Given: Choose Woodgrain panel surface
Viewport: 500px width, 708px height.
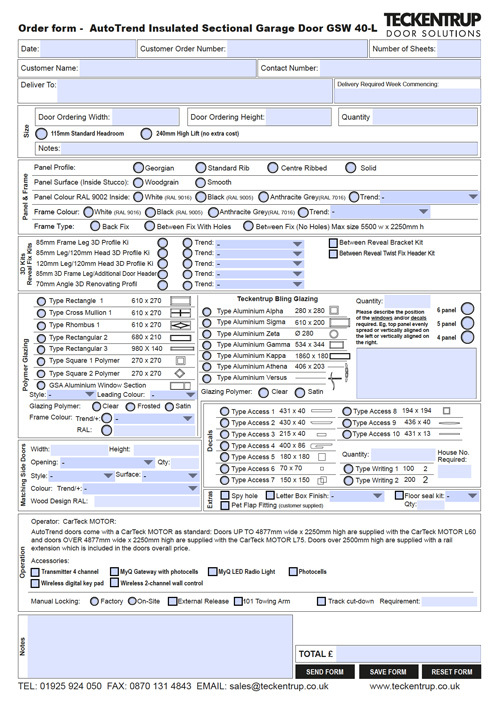Looking at the screenshot, I should click(138, 182).
